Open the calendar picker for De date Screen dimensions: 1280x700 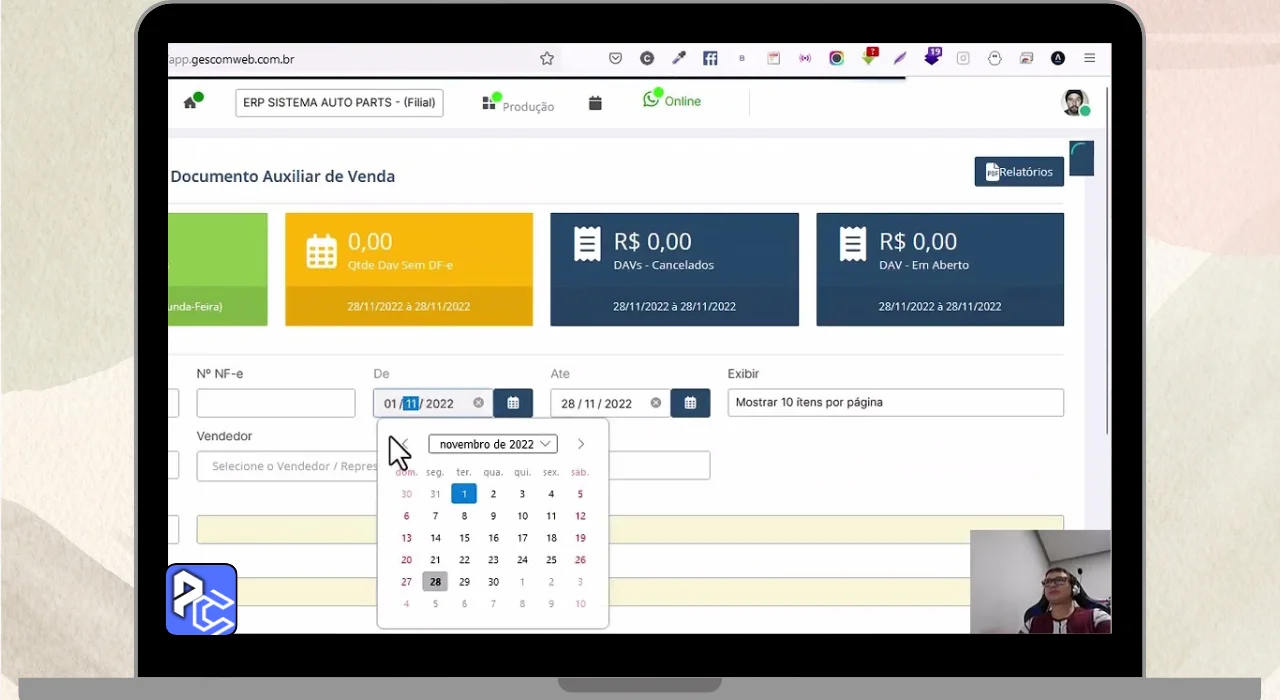[x=513, y=403]
